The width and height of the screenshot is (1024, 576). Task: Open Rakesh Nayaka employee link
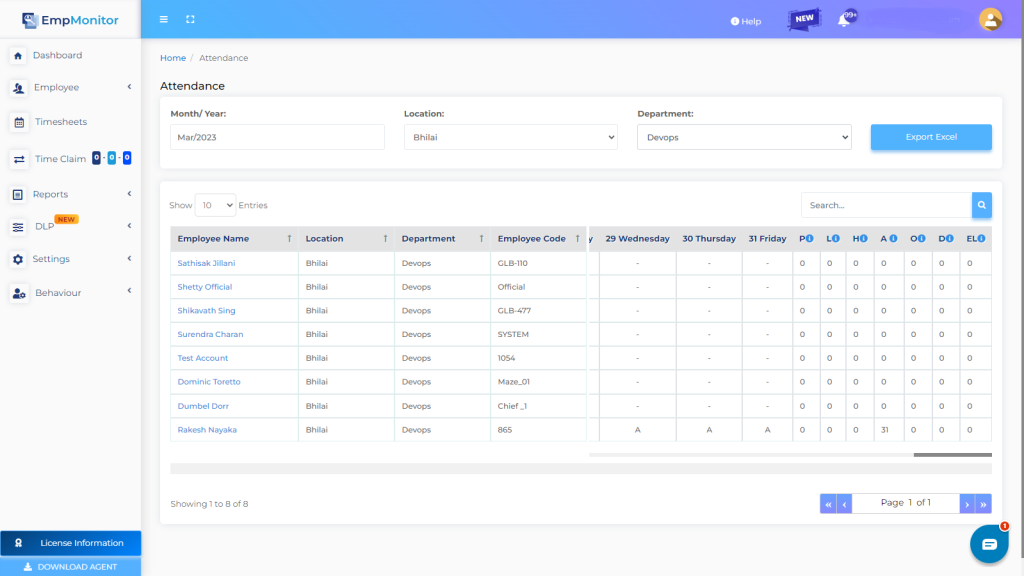click(x=207, y=430)
